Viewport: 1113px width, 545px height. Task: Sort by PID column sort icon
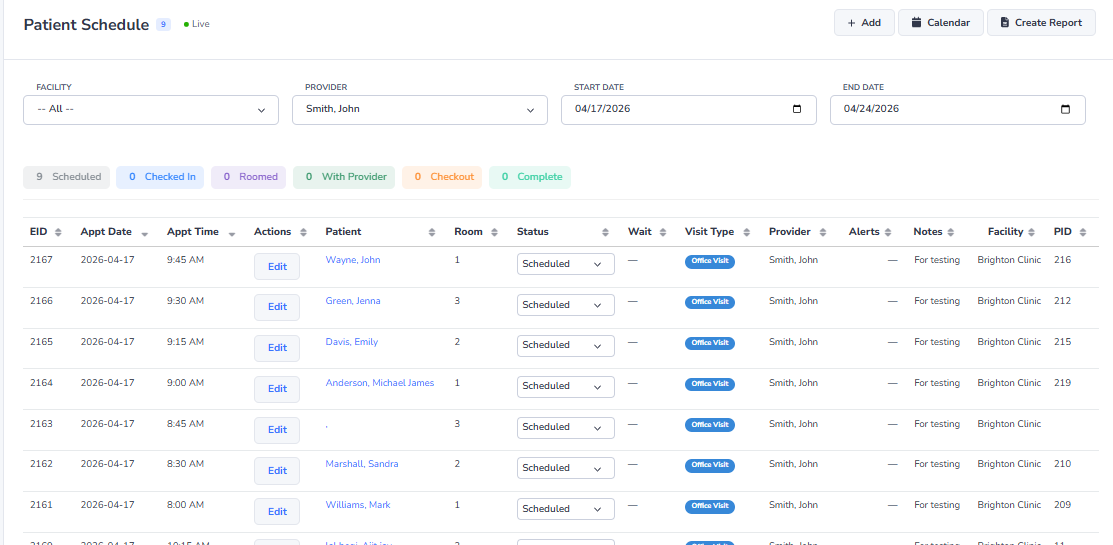[x=1083, y=232]
